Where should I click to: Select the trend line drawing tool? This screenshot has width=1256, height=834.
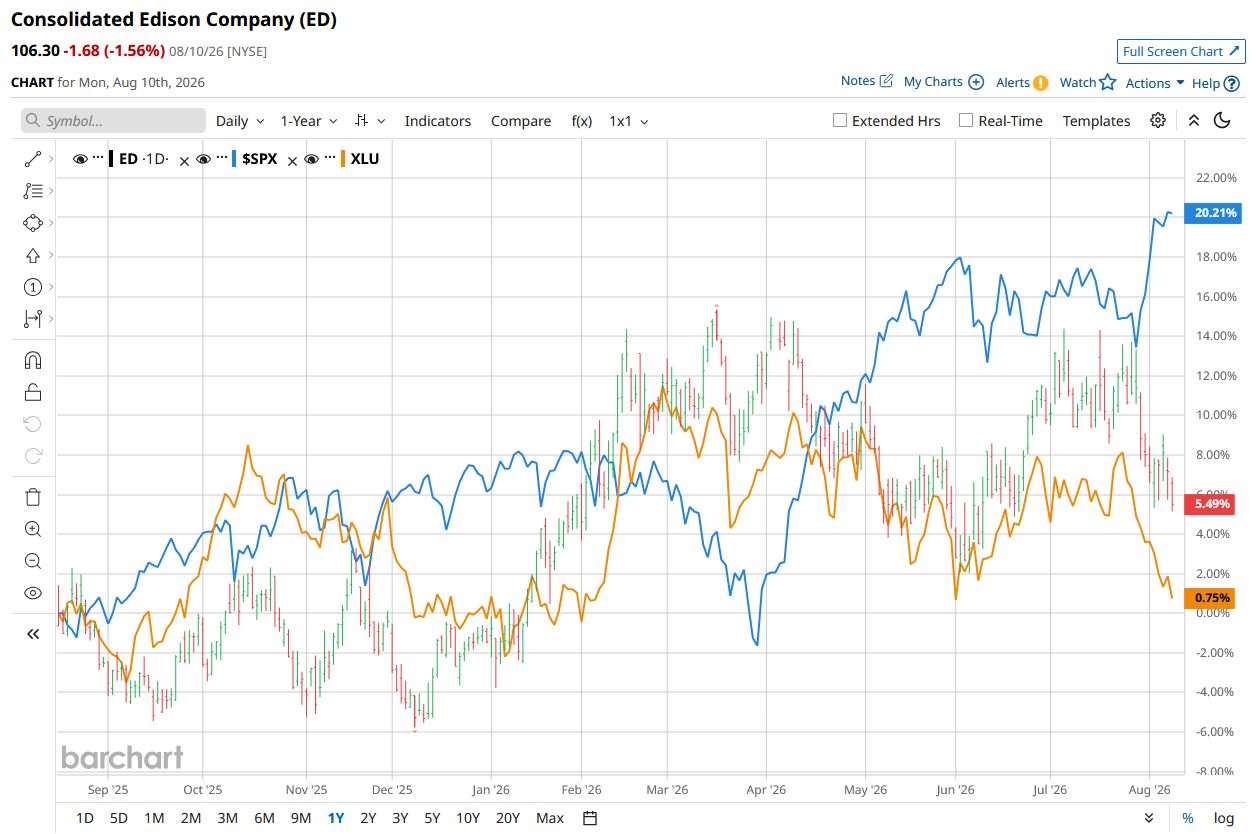click(32, 159)
